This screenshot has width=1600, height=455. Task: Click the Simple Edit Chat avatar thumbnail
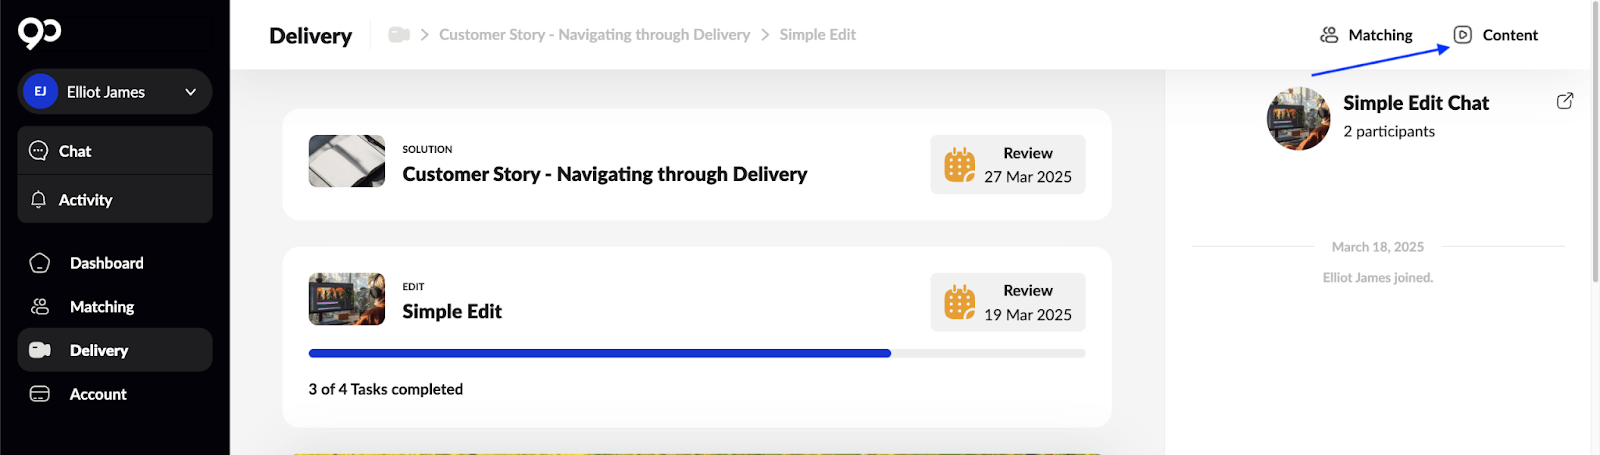coord(1298,118)
